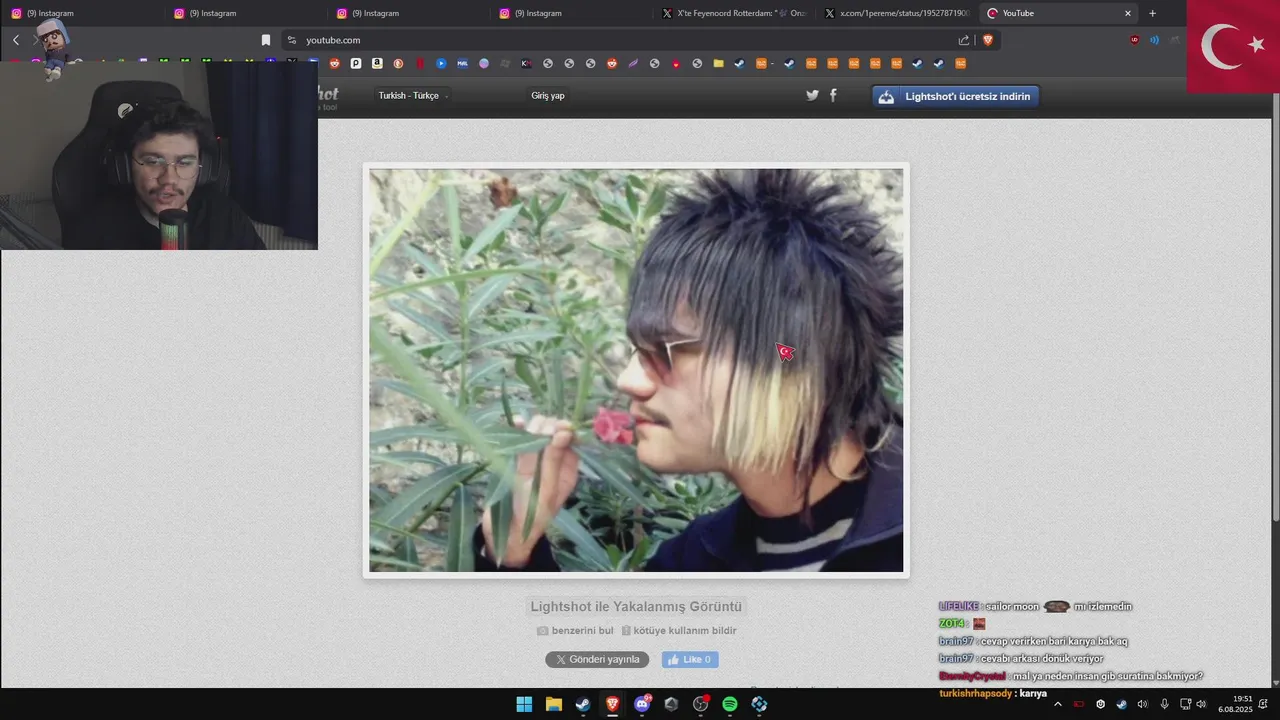The width and height of the screenshot is (1280, 720).
Task: Click Lightshot'ı ücretsiz indirin button
Action: tap(956, 96)
